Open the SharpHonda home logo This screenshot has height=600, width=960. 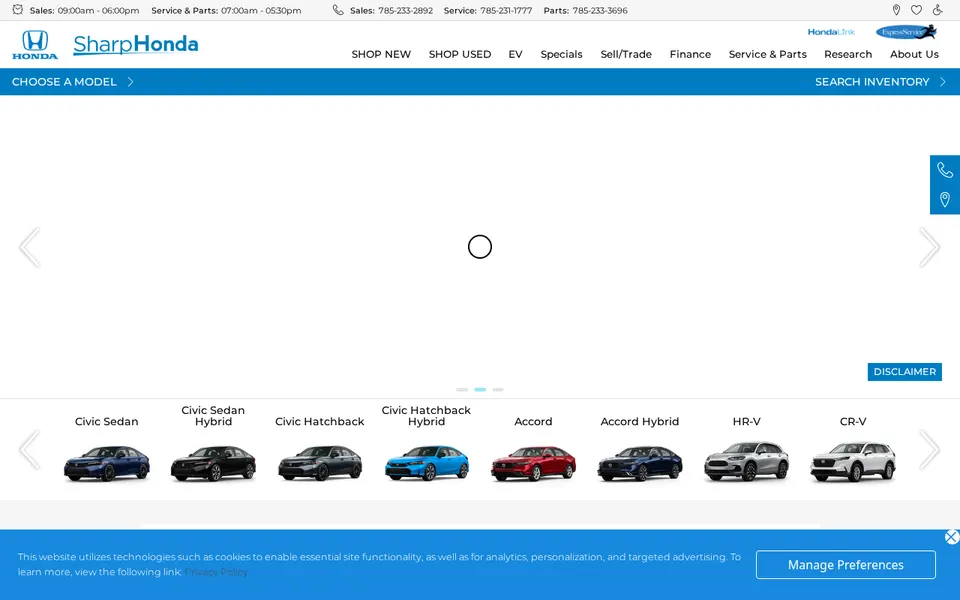pos(135,45)
